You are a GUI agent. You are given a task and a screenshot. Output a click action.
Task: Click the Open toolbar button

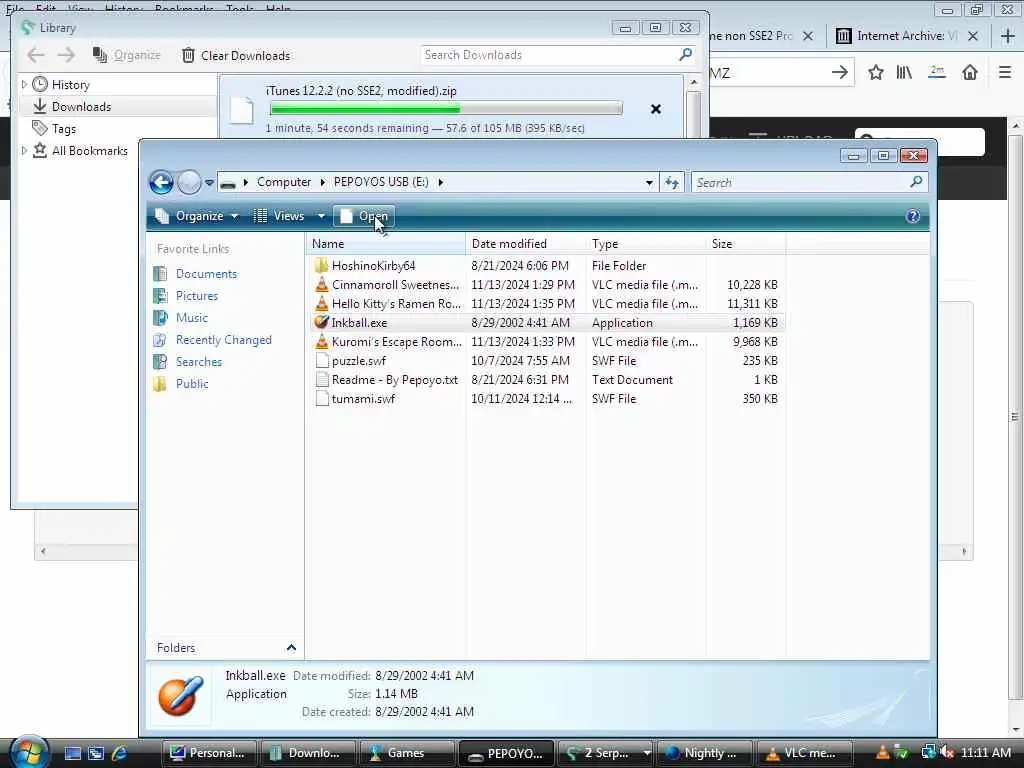[364, 216]
